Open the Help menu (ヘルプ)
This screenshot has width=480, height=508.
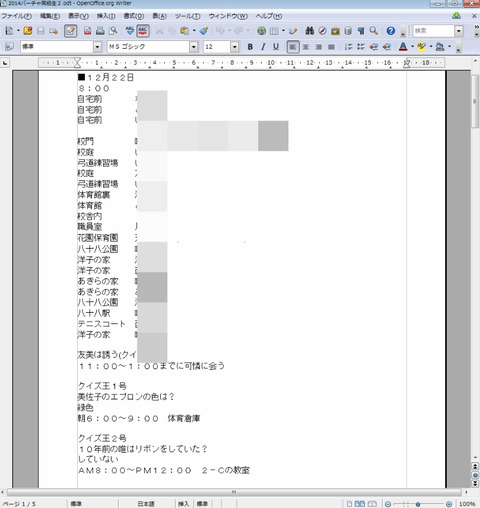[x=269, y=16]
